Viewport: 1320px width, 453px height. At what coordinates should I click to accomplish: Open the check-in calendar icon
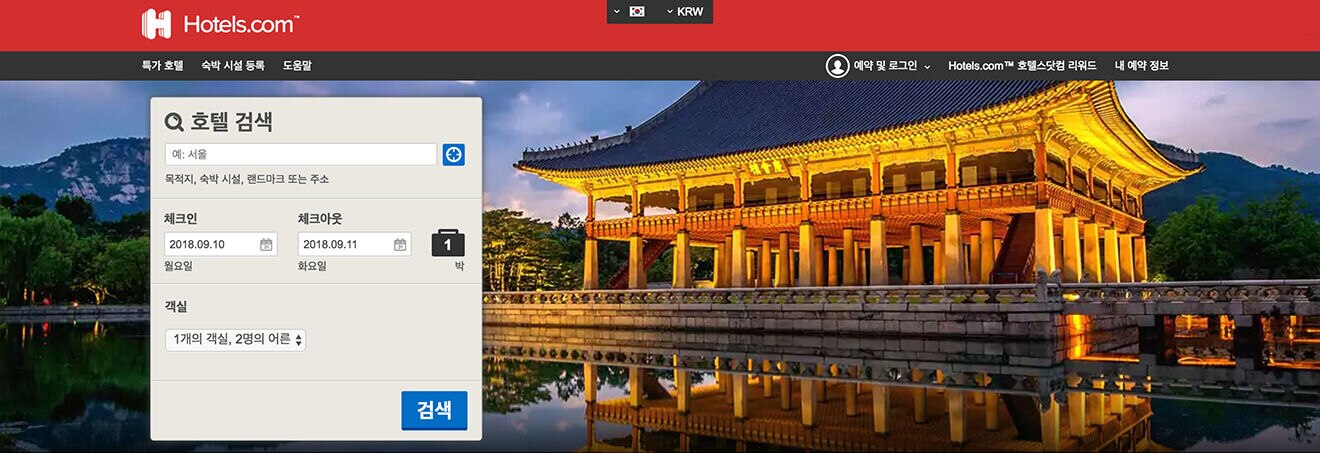click(266, 244)
